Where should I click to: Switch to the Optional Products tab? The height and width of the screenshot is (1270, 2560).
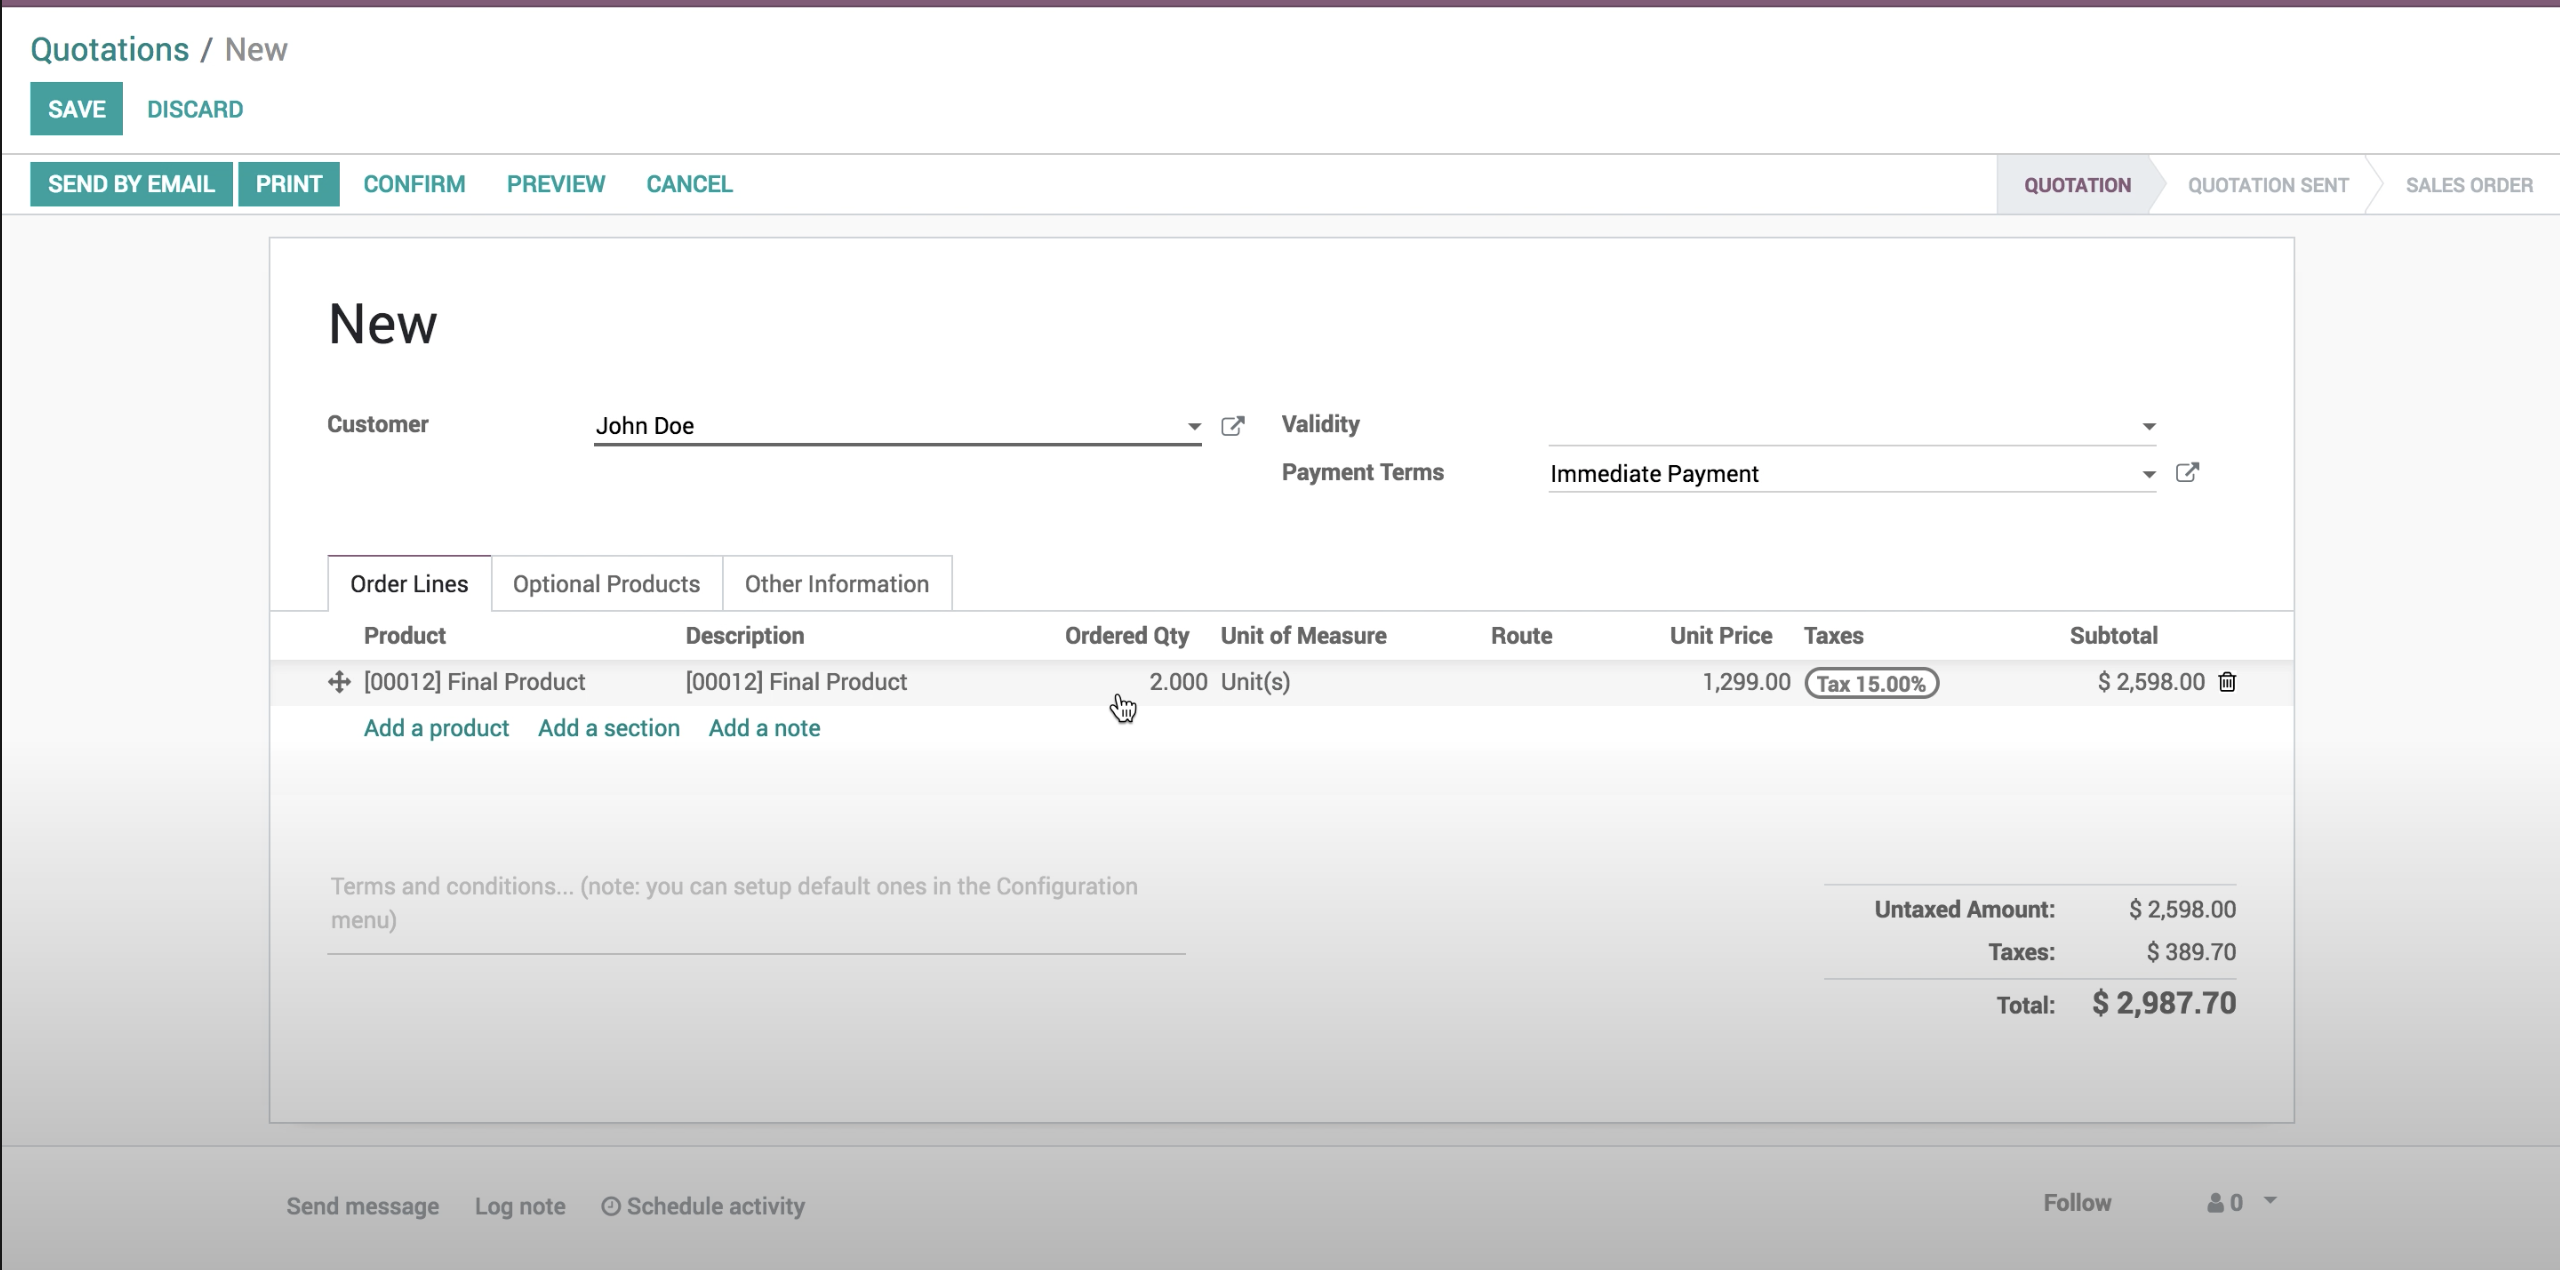(605, 583)
